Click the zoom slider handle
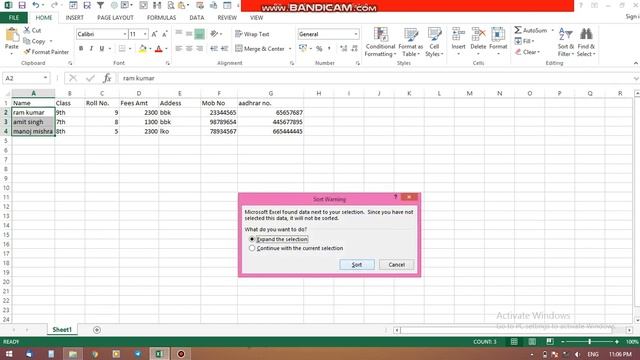 (x=589, y=342)
